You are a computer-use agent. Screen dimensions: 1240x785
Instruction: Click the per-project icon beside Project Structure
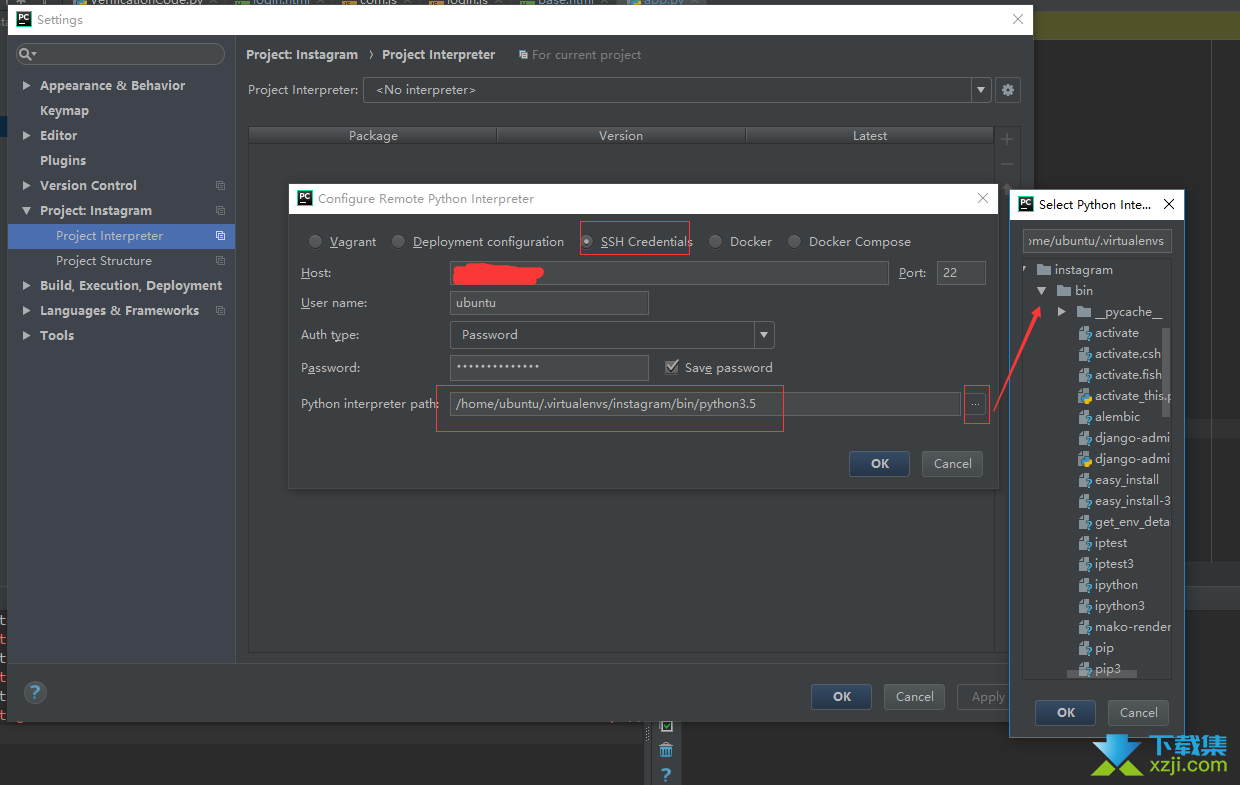tap(220, 261)
